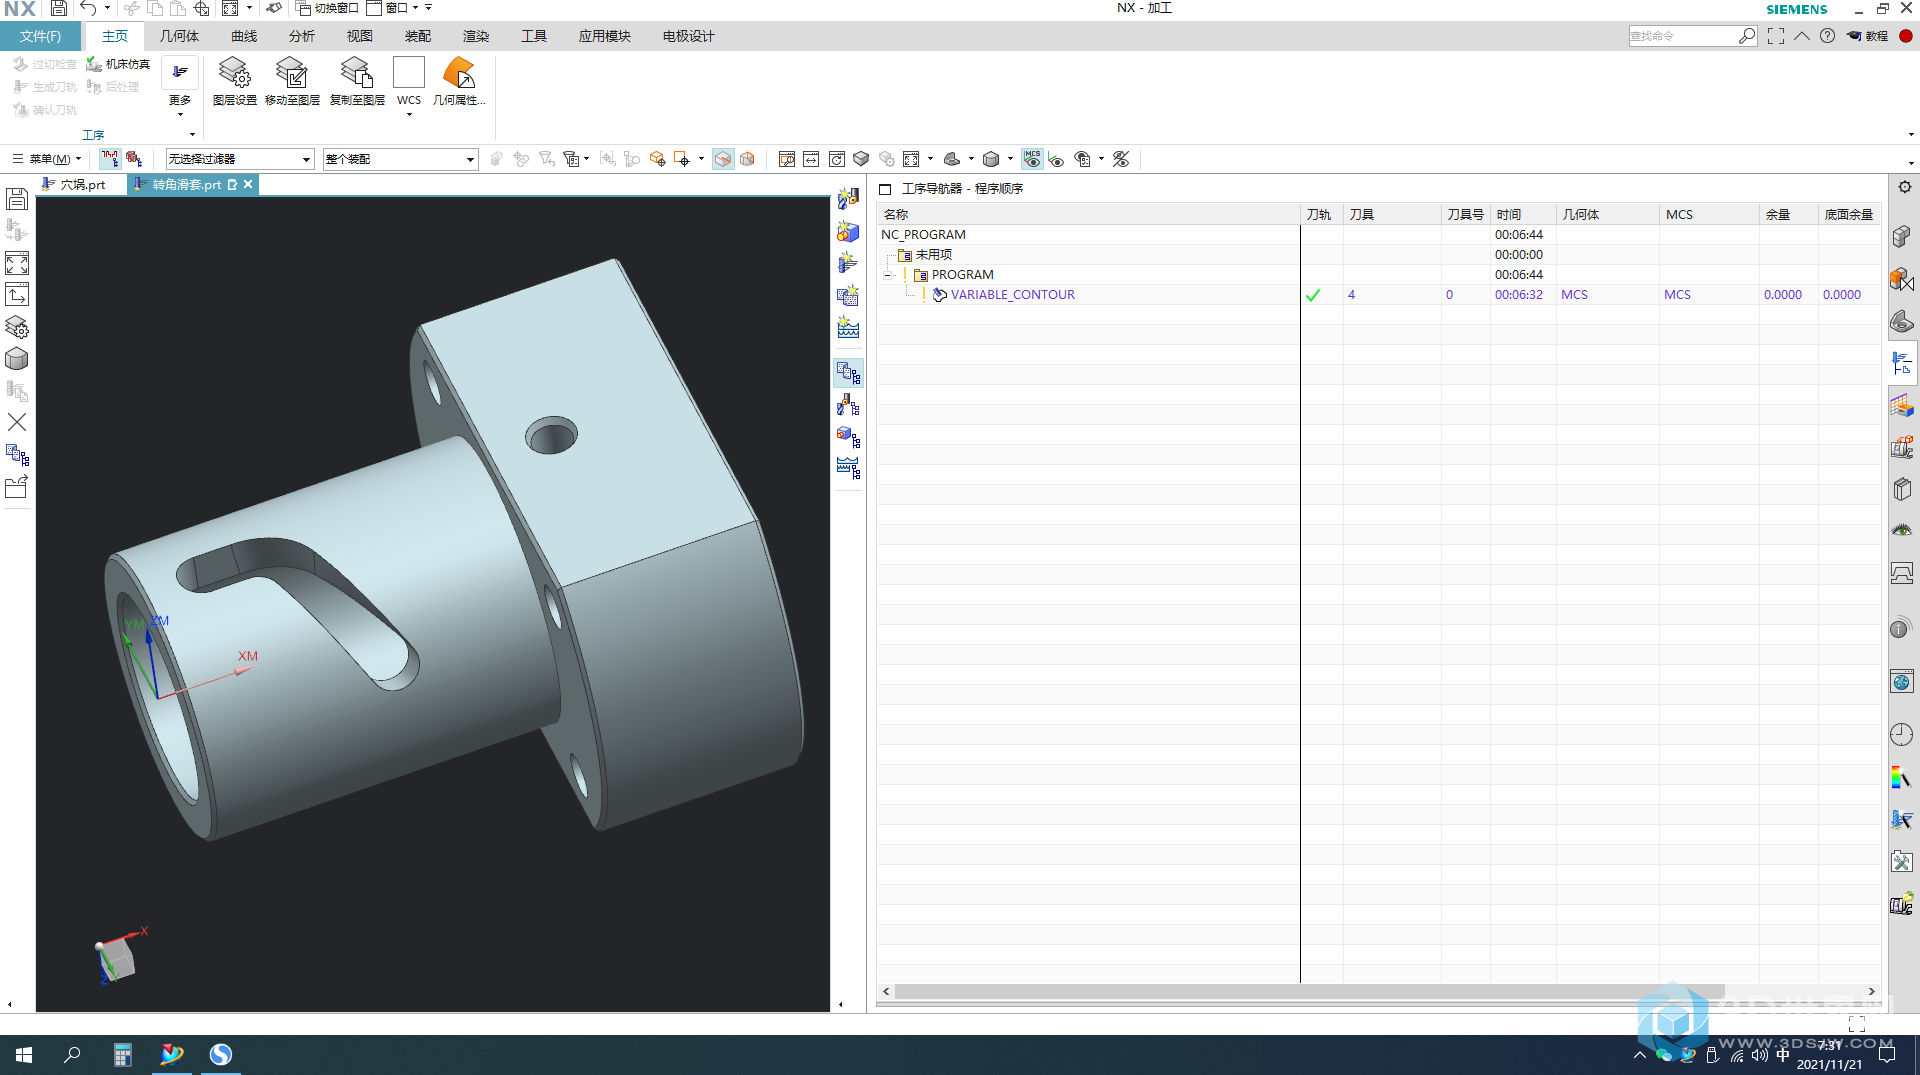Open the Menu (菜单) dropdown
Image resolution: width=1920 pixels, height=1075 pixels.
[46, 159]
